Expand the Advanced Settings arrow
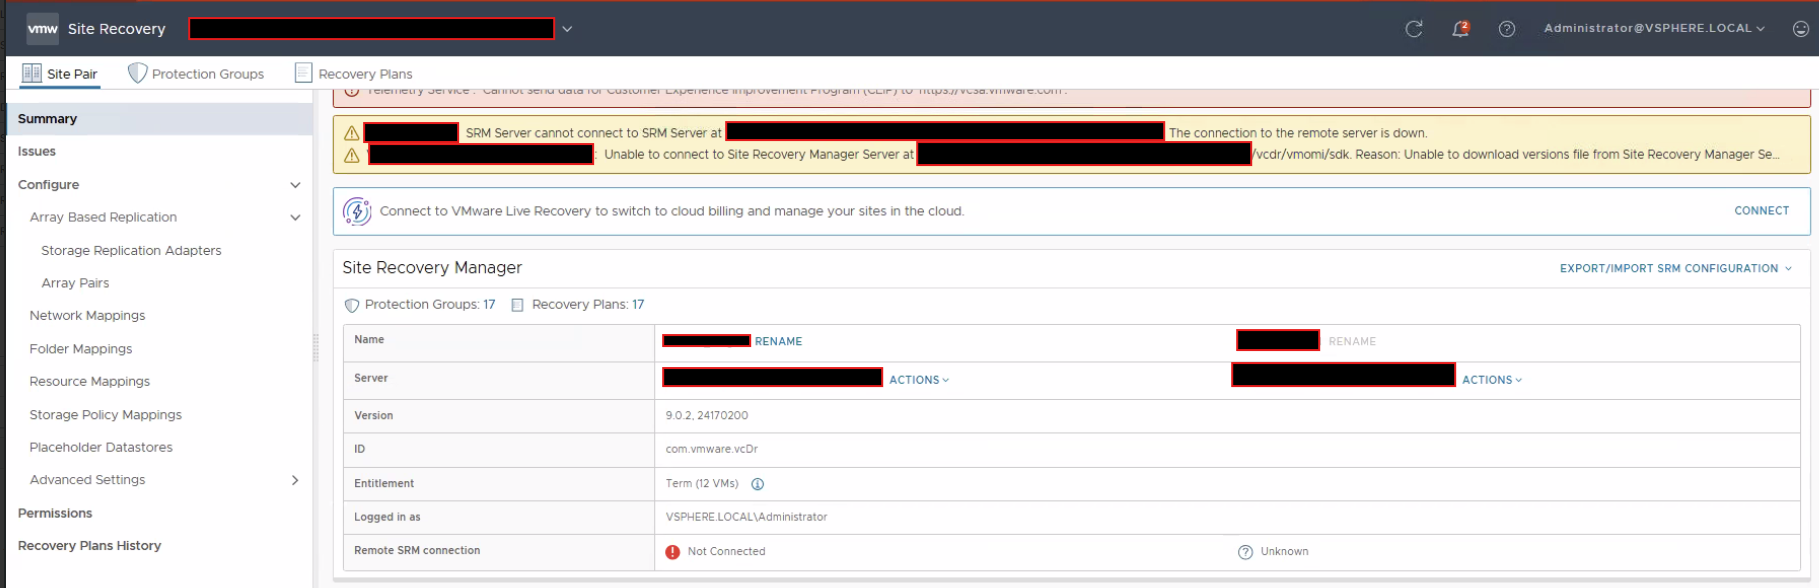The image size is (1819, 588). tap(295, 480)
